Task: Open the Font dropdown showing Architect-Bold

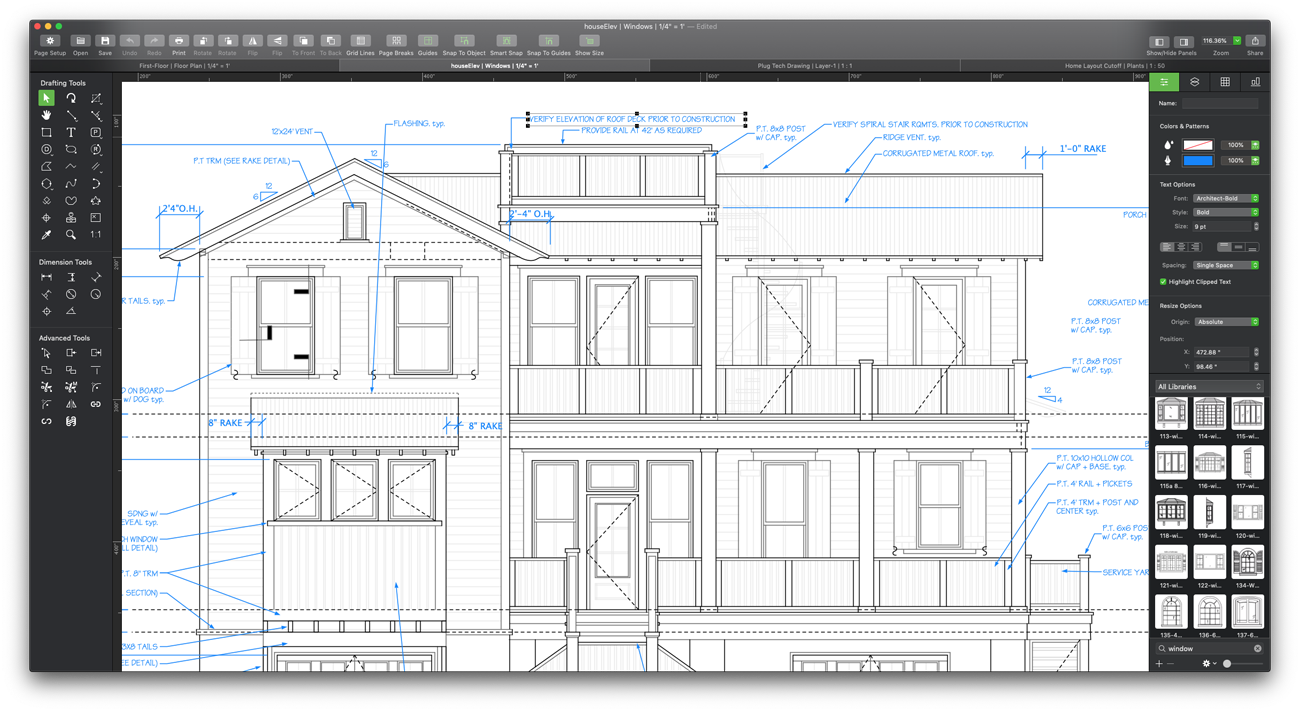Action: click(1226, 198)
